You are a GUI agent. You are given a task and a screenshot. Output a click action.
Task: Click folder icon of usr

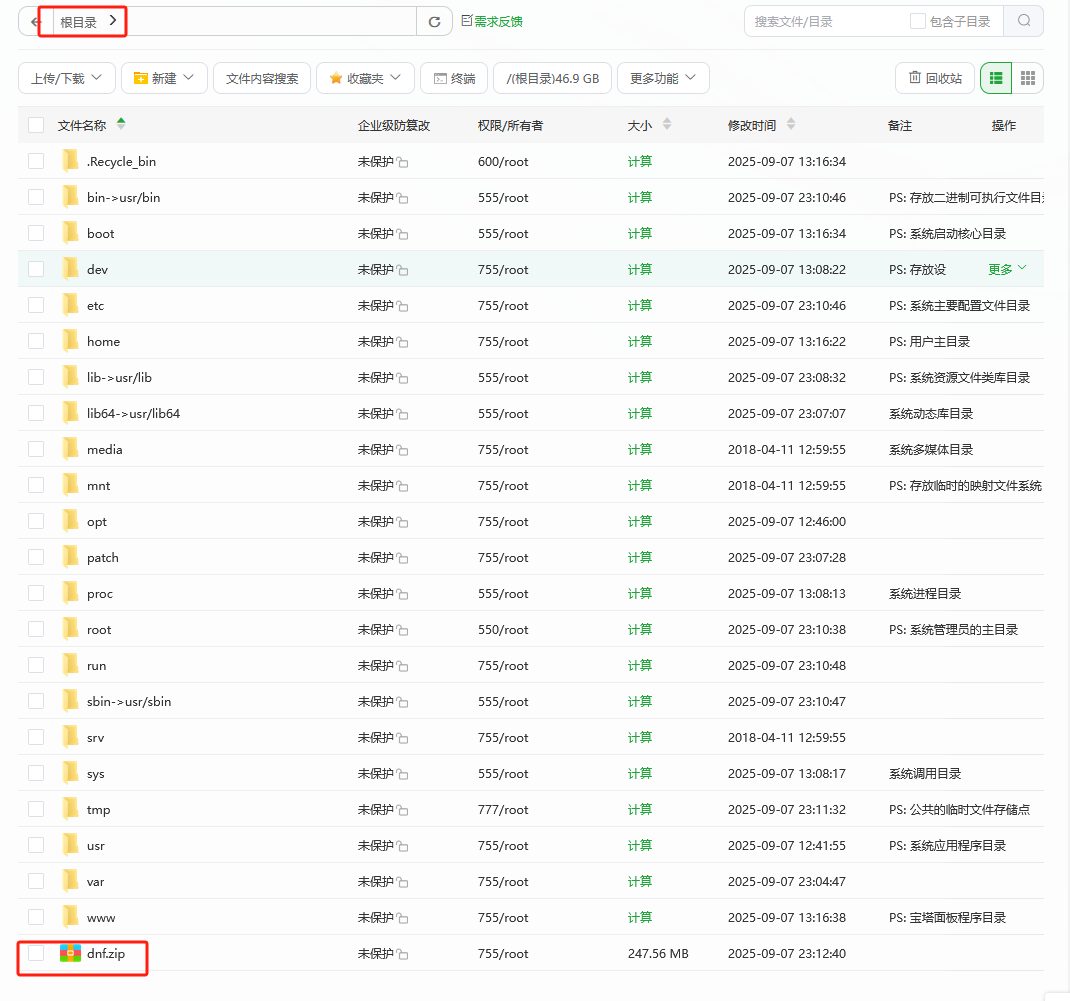70,845
